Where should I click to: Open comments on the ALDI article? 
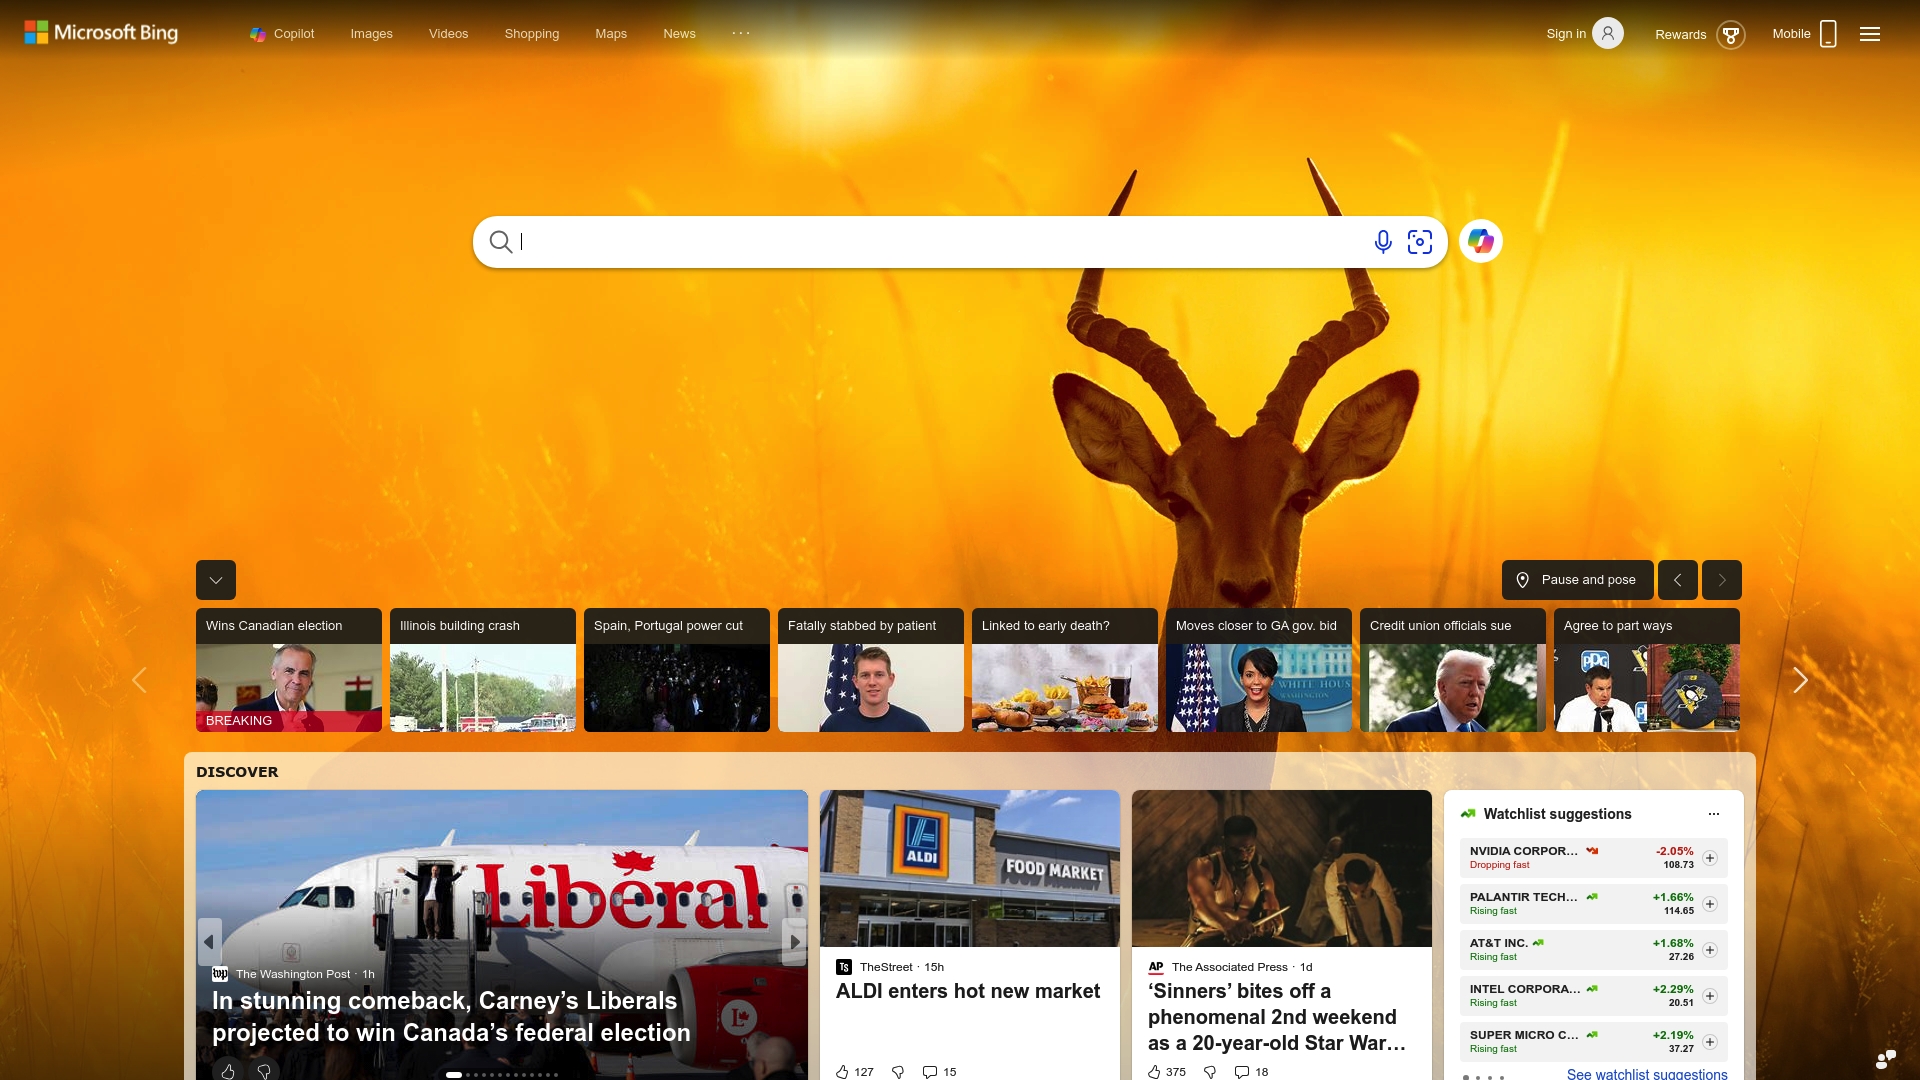tap(939, 1072)
